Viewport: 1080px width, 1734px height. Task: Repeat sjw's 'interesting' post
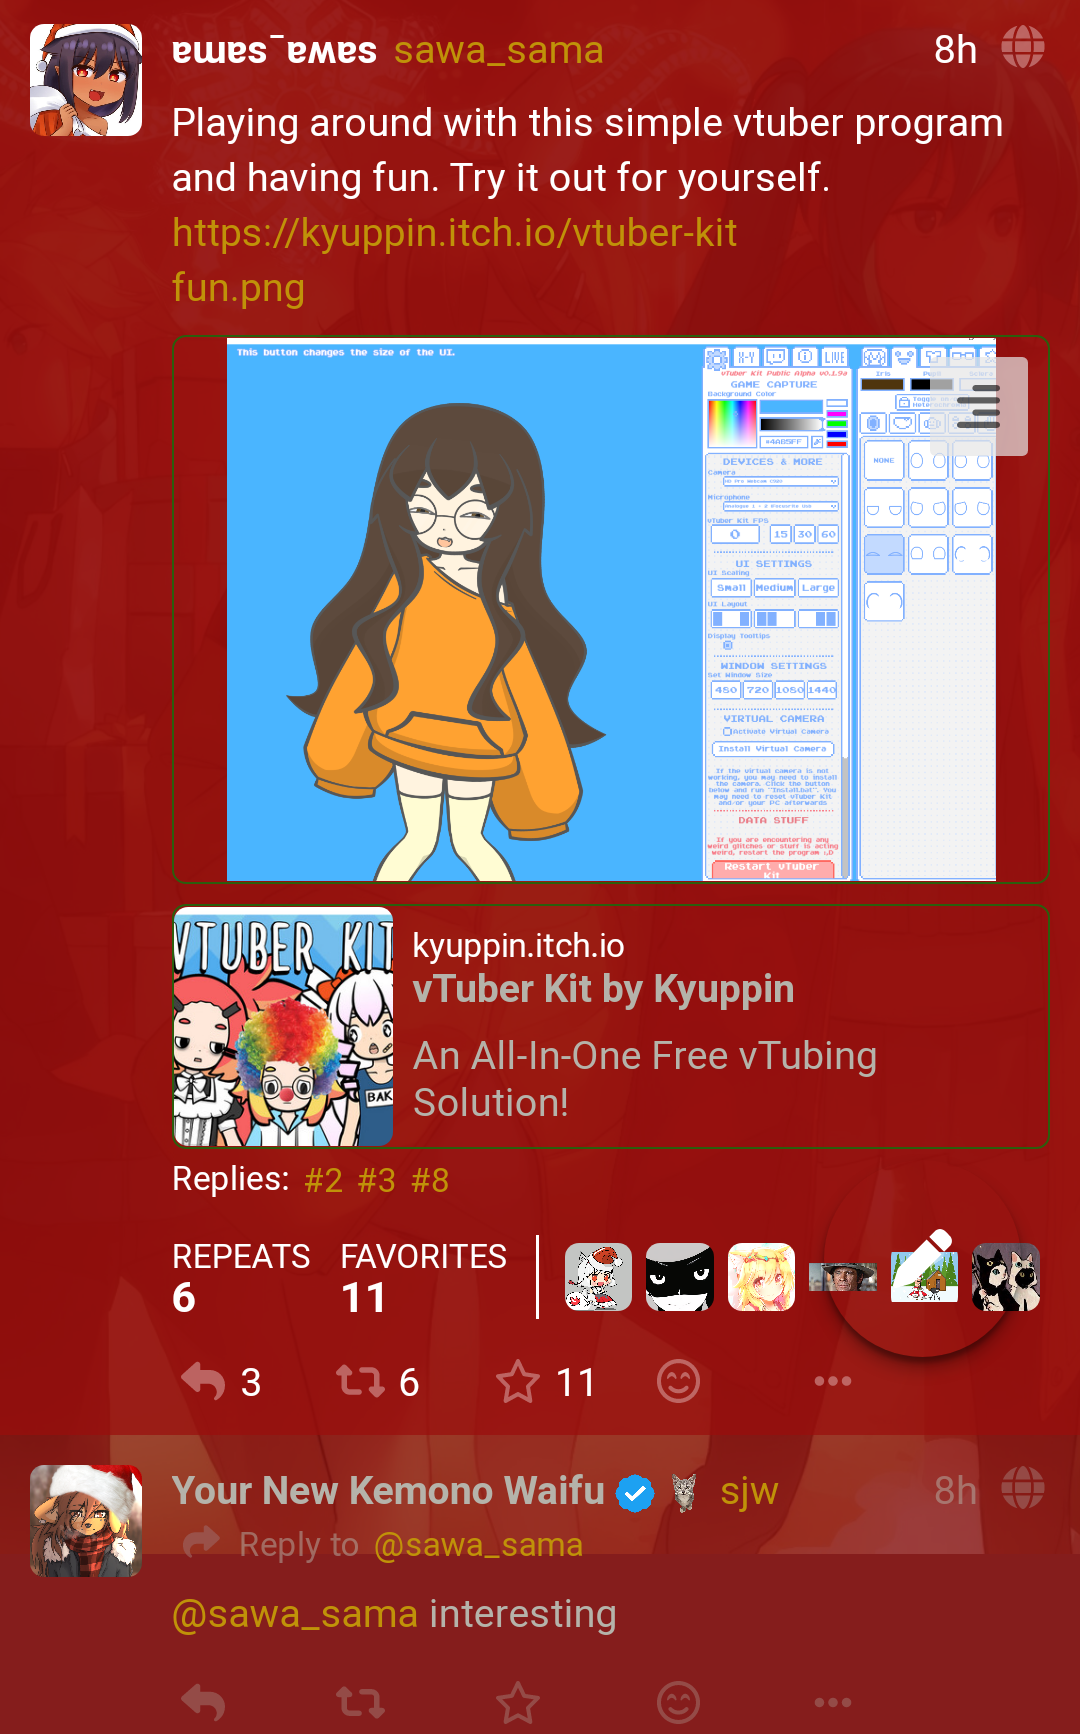[x=360, y=1703]
